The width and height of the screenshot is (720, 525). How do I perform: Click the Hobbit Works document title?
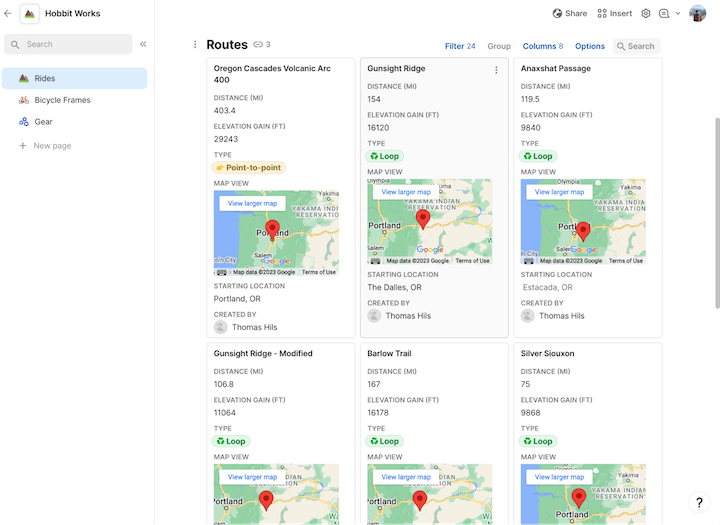(73, 13)
